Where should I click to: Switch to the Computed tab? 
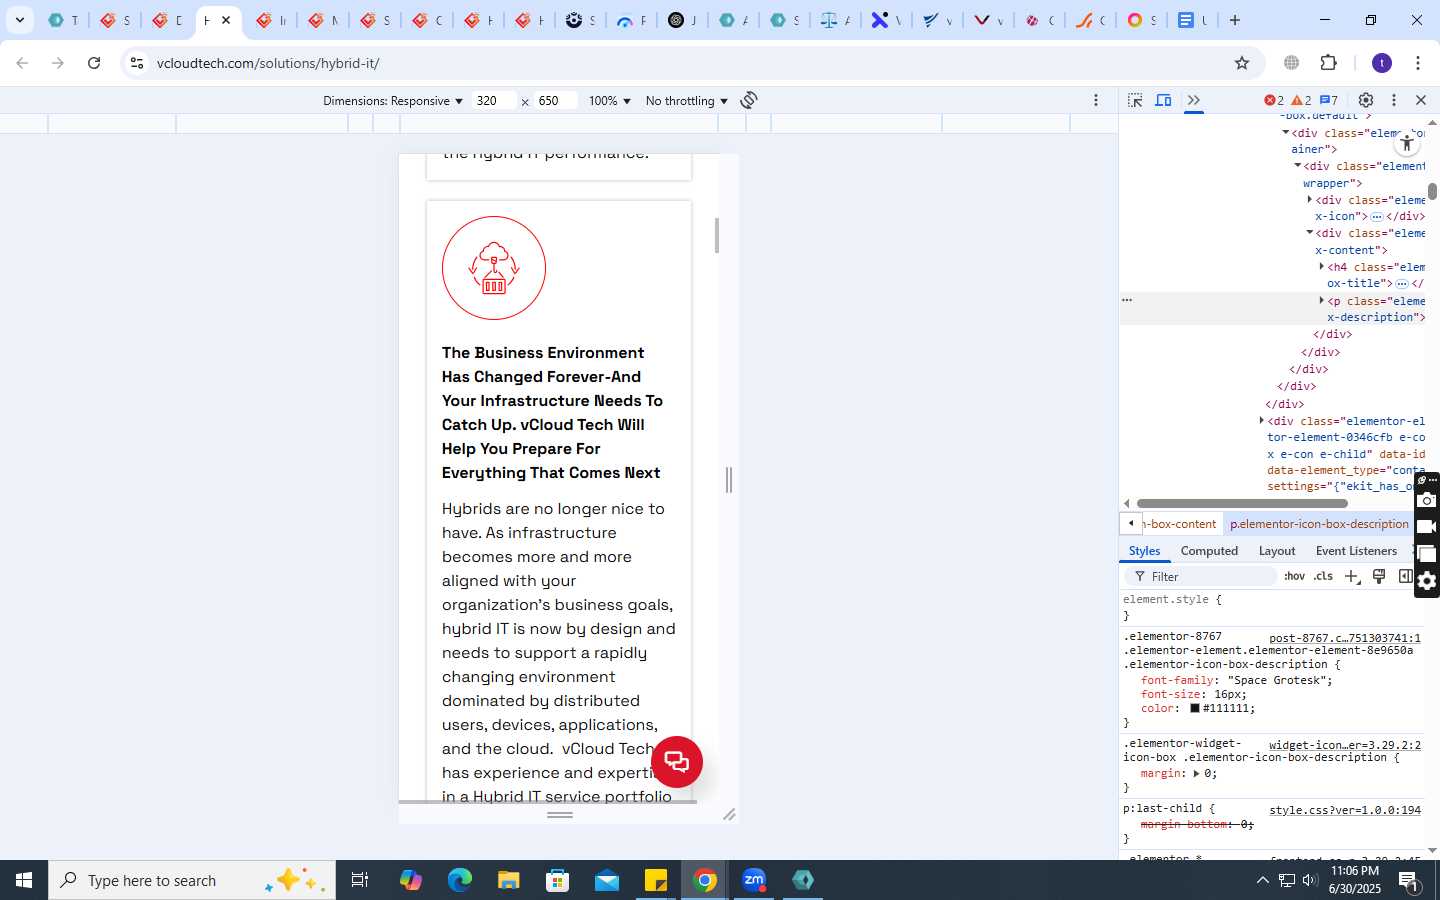tap(1209, 551)
